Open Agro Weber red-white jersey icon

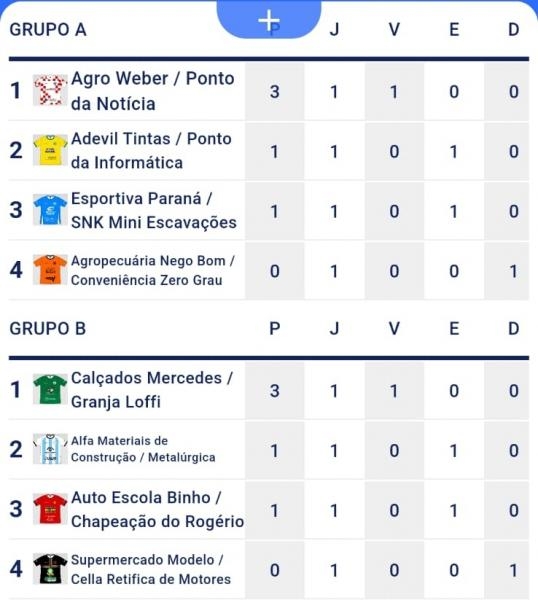[x=50, y=90]
